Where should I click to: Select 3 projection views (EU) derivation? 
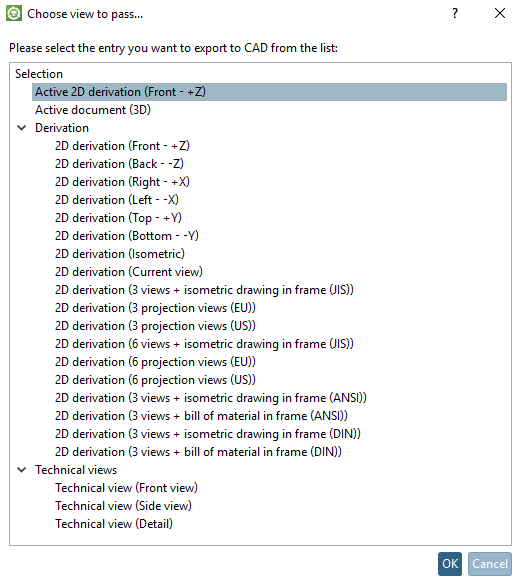(x=155, y=308)
